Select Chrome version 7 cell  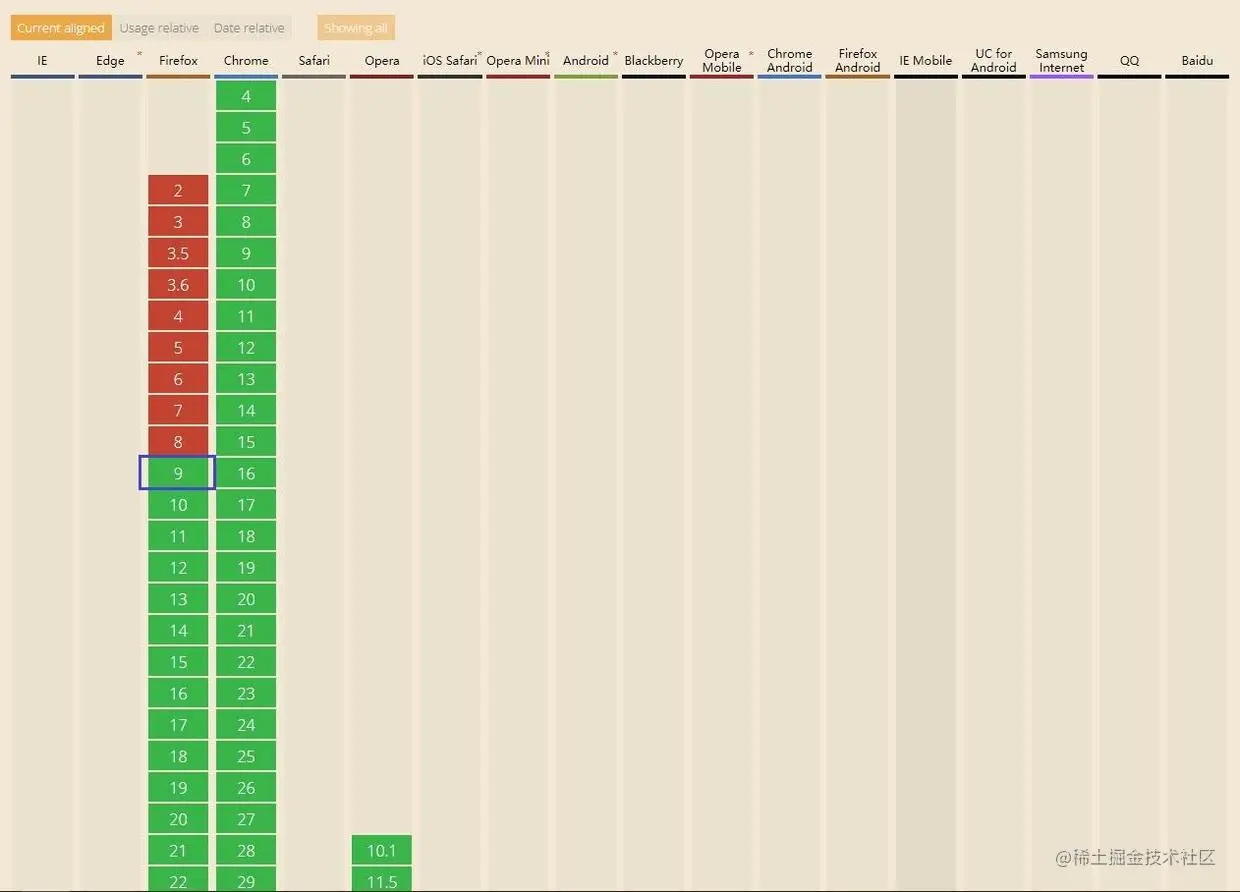pos(246,190)
